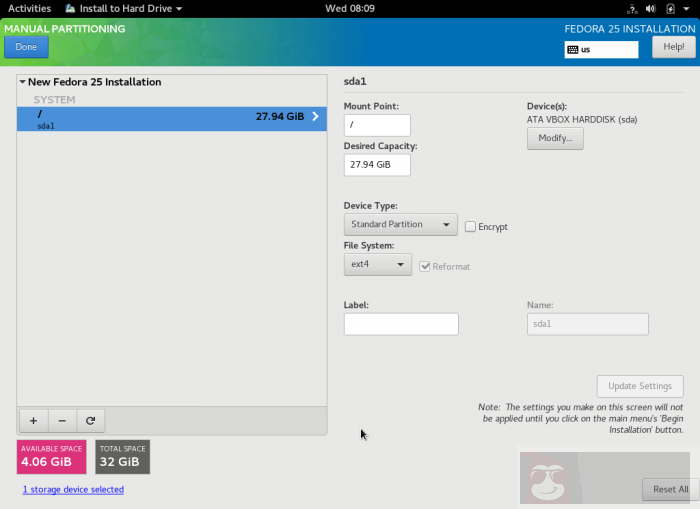Click the Help! button
Screen dimensions: 700x509
pyautogui.click(x=674, y=47)
